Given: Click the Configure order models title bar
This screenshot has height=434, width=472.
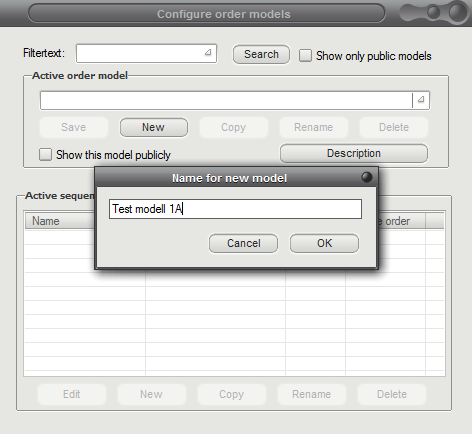Looking at the screenshot, I should [207, 14].
